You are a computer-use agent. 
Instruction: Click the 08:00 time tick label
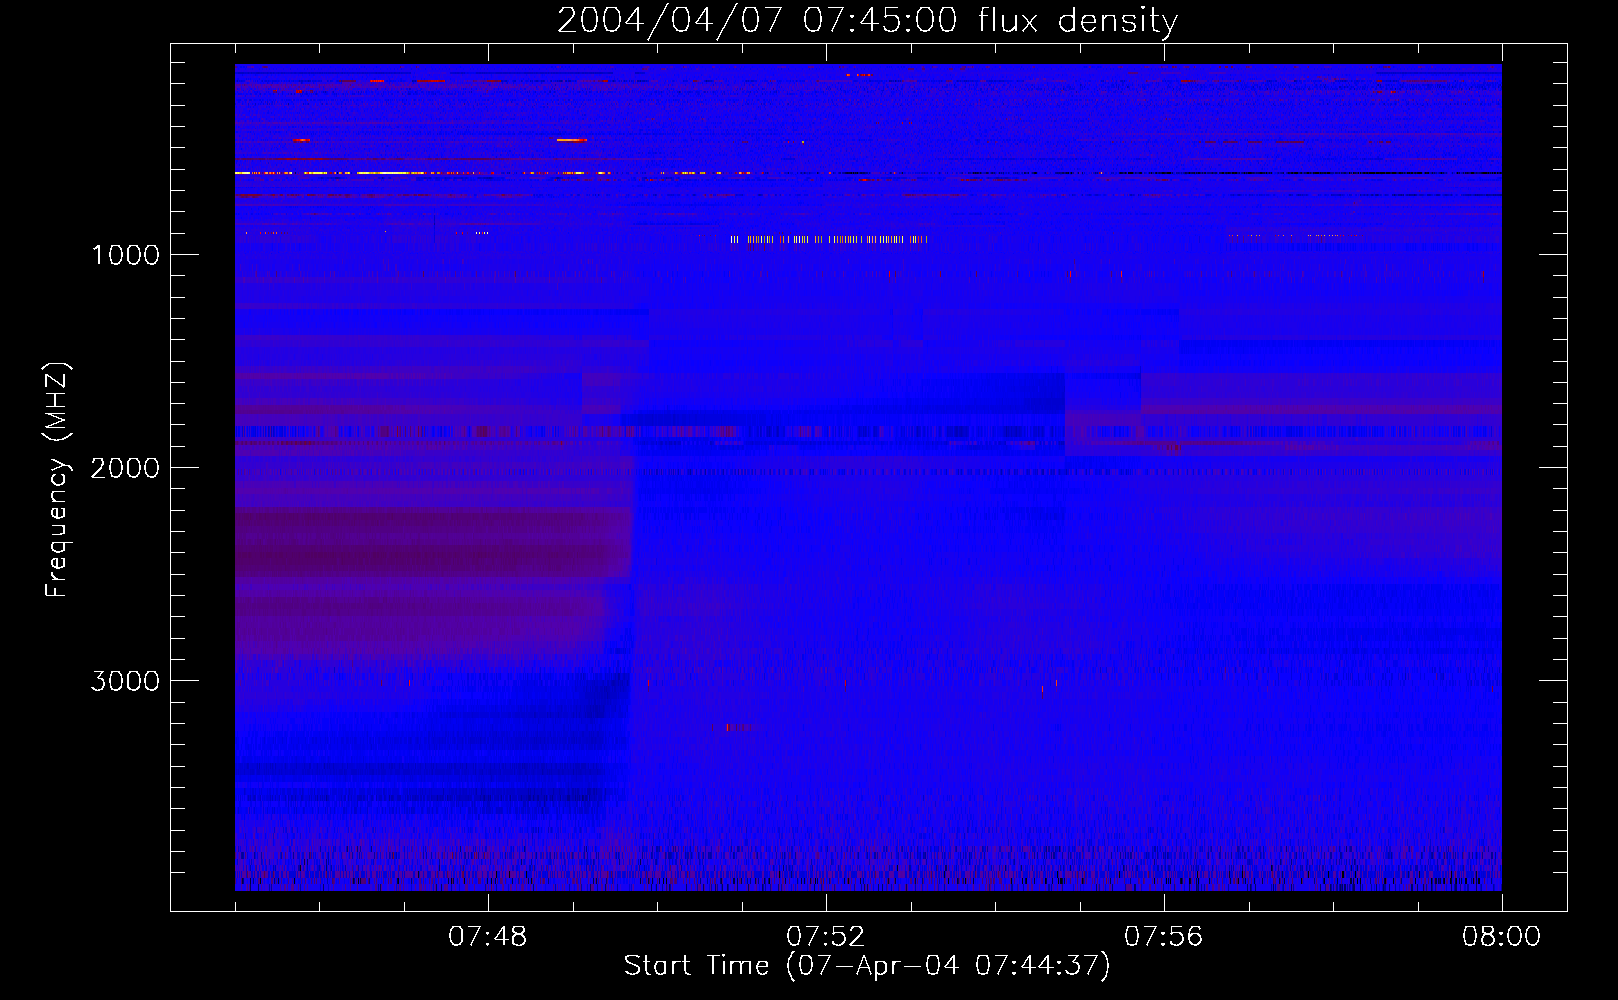coord(1502,937)
